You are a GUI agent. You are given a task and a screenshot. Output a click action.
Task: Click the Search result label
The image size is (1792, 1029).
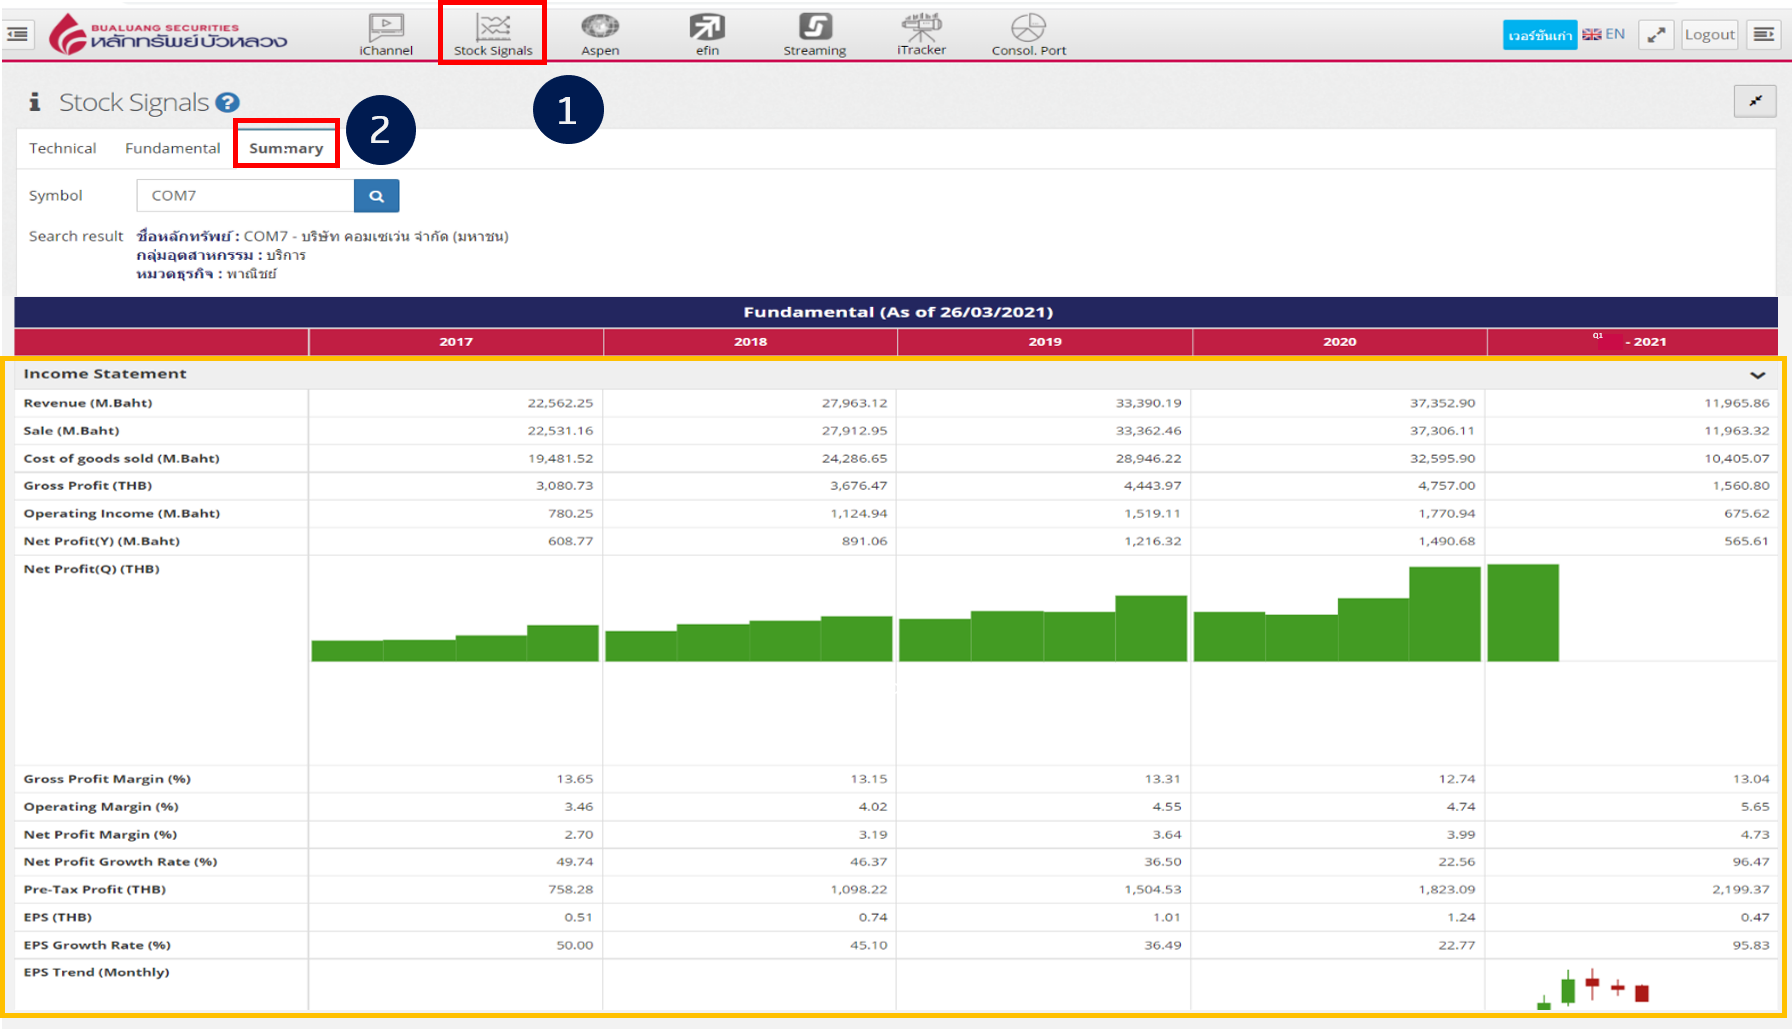pos(76,236)
